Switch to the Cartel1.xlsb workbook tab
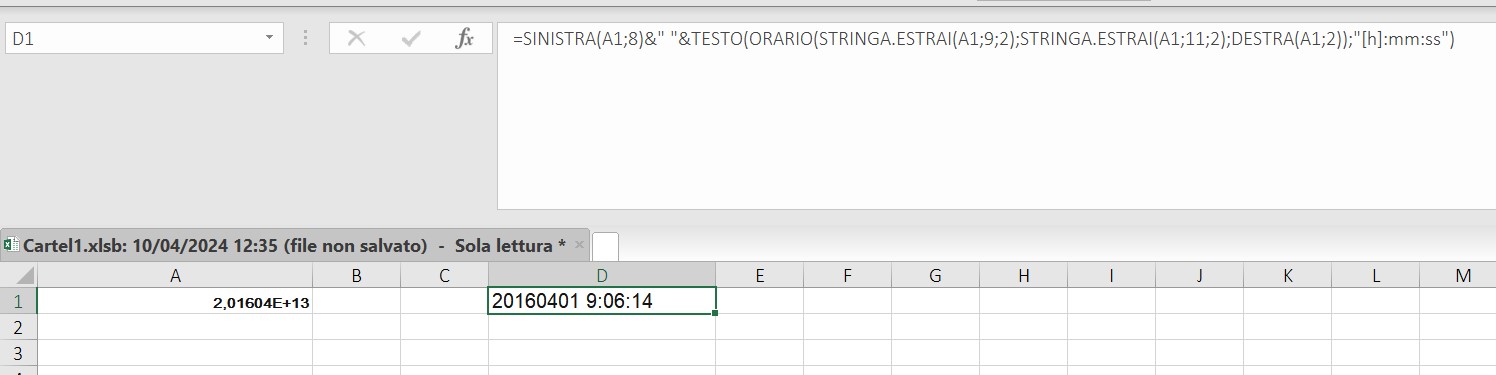1496x375 pixels. click(x=294, y=245)
